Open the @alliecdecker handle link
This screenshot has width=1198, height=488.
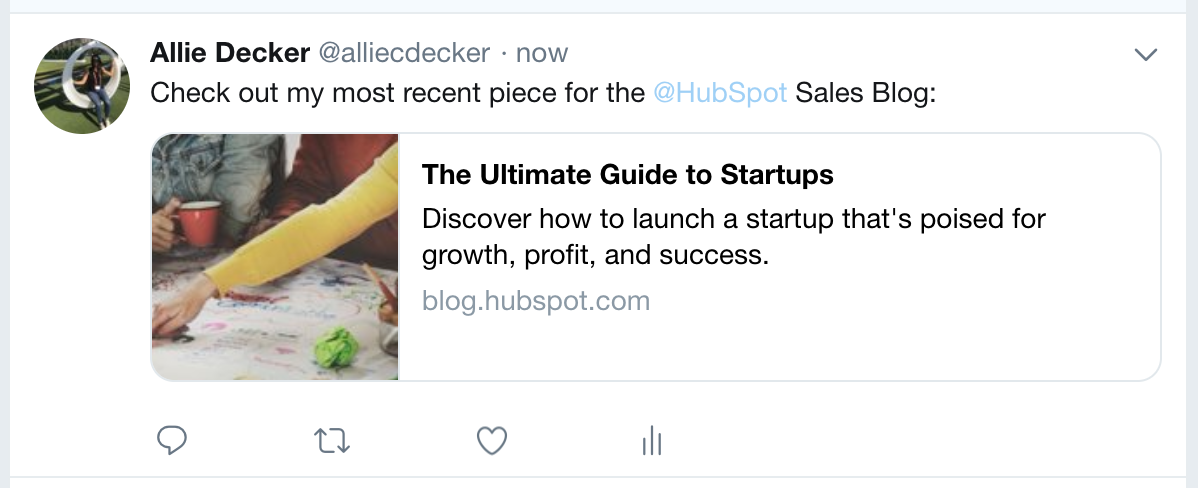pyautogui.click(x=404, y=52)
